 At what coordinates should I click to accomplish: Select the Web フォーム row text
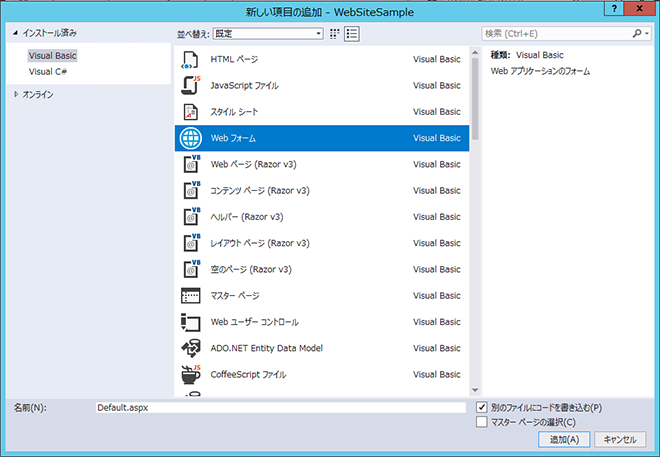tap(233, 138)
